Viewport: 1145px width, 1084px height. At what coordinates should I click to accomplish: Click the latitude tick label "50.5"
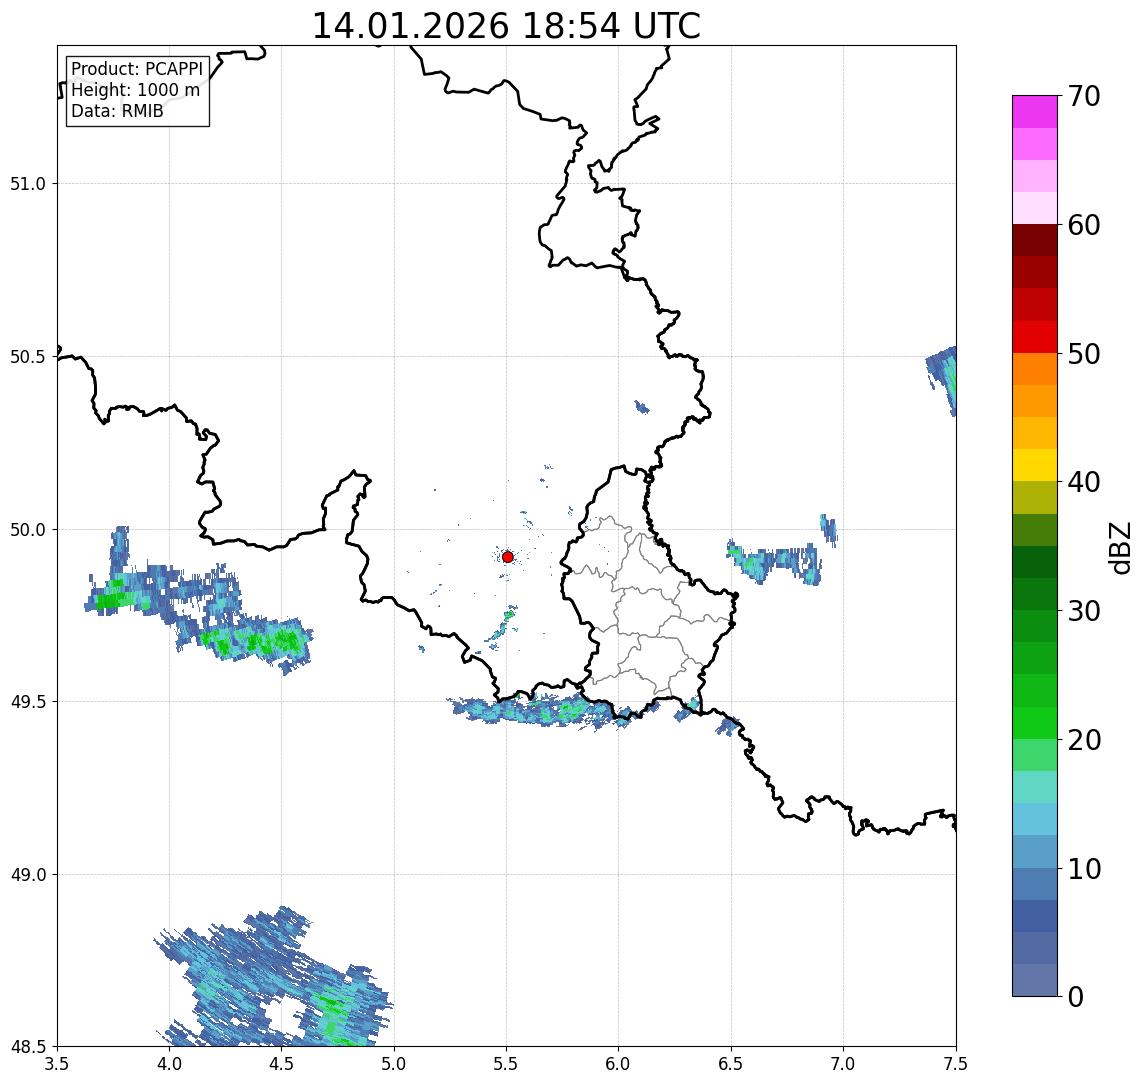coord(28,357)
